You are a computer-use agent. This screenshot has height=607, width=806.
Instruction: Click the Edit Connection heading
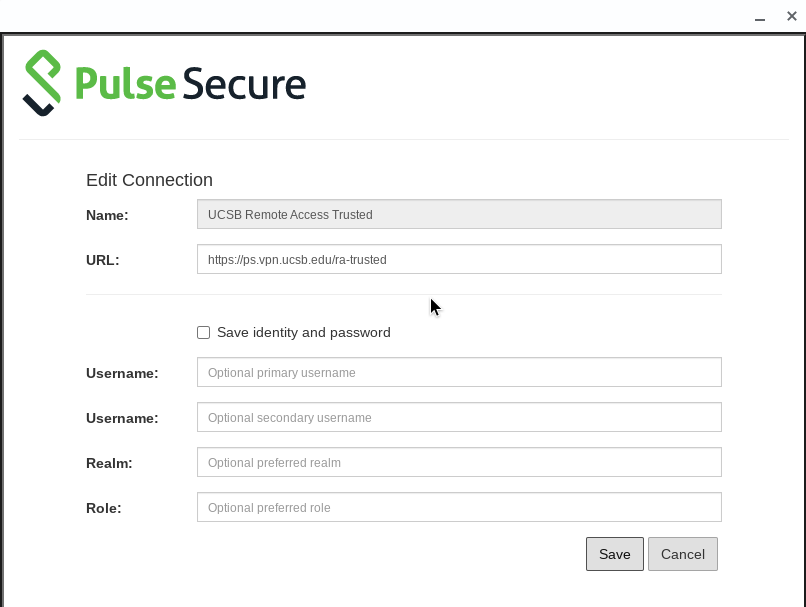149,180
